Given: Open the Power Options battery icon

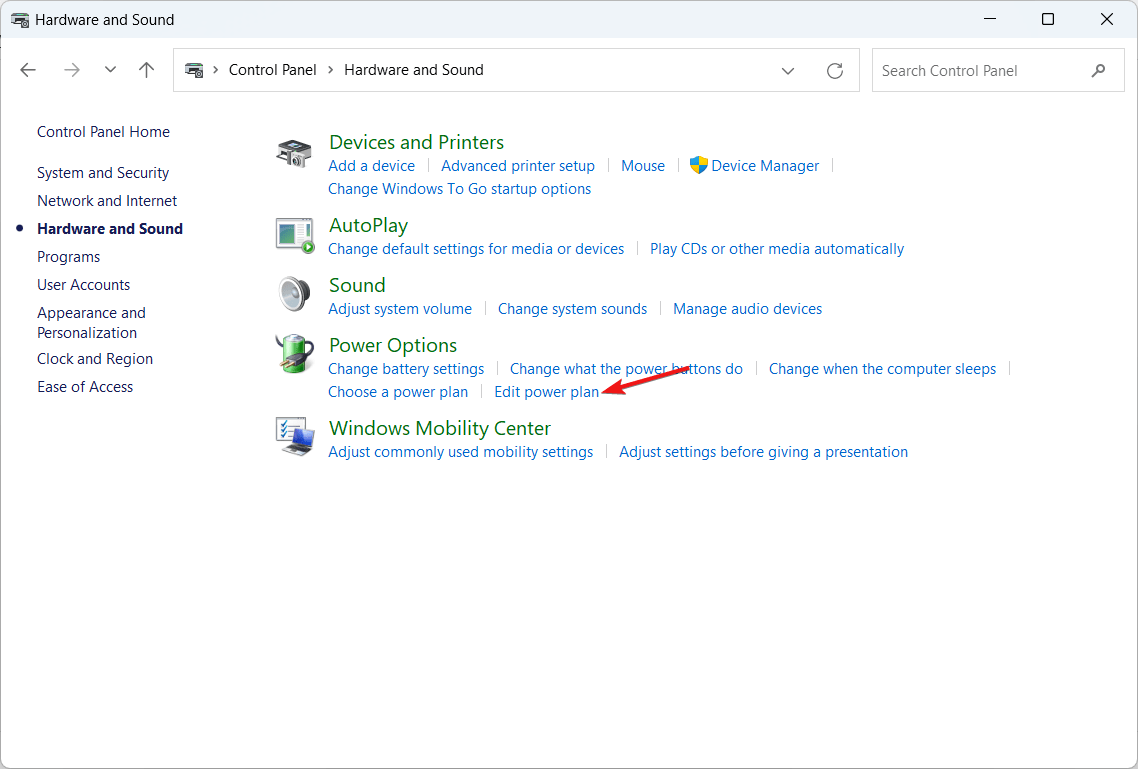Looking at the screenshot, I should 295,354.
